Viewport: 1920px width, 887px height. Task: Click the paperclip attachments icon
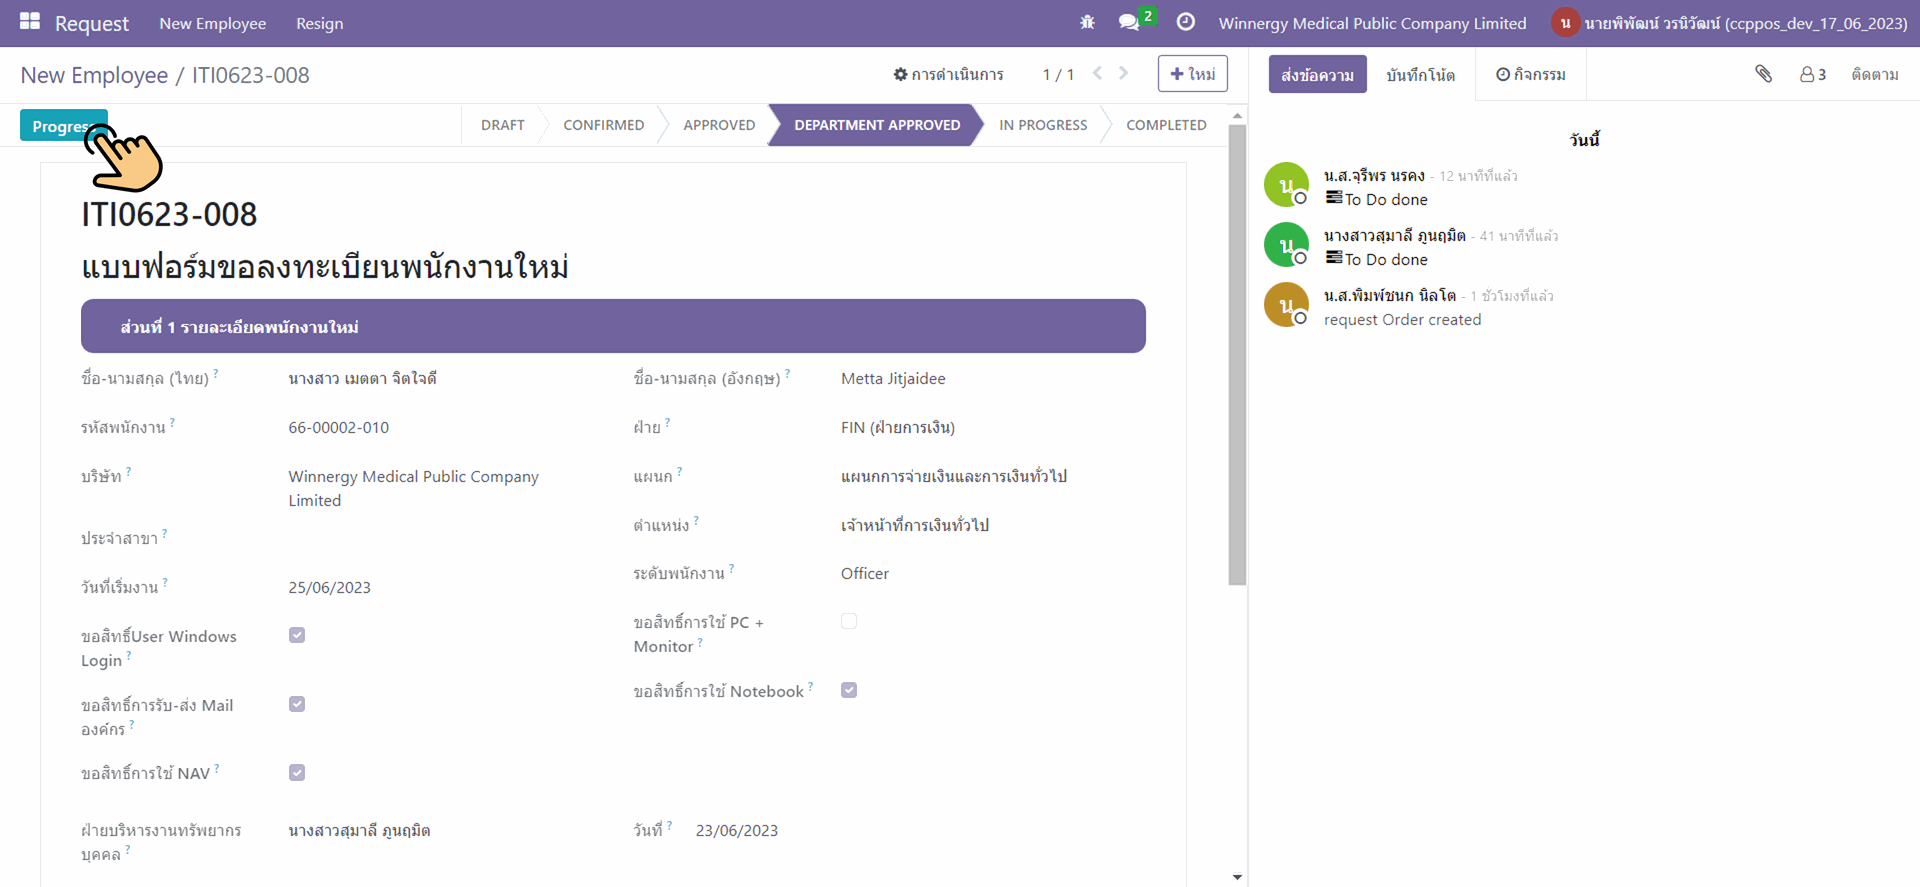click(x=1763, y=74)
